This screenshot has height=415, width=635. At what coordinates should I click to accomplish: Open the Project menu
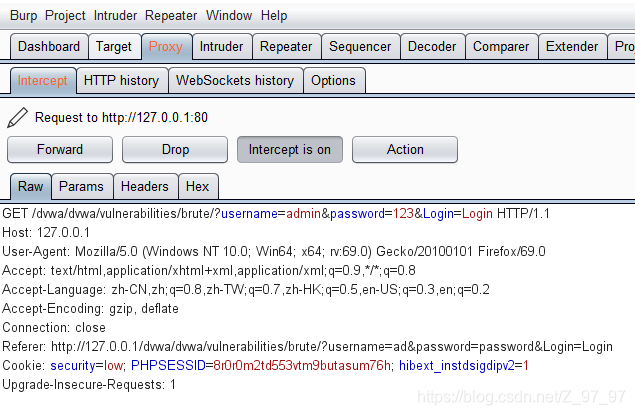click(x=65, y=15)
